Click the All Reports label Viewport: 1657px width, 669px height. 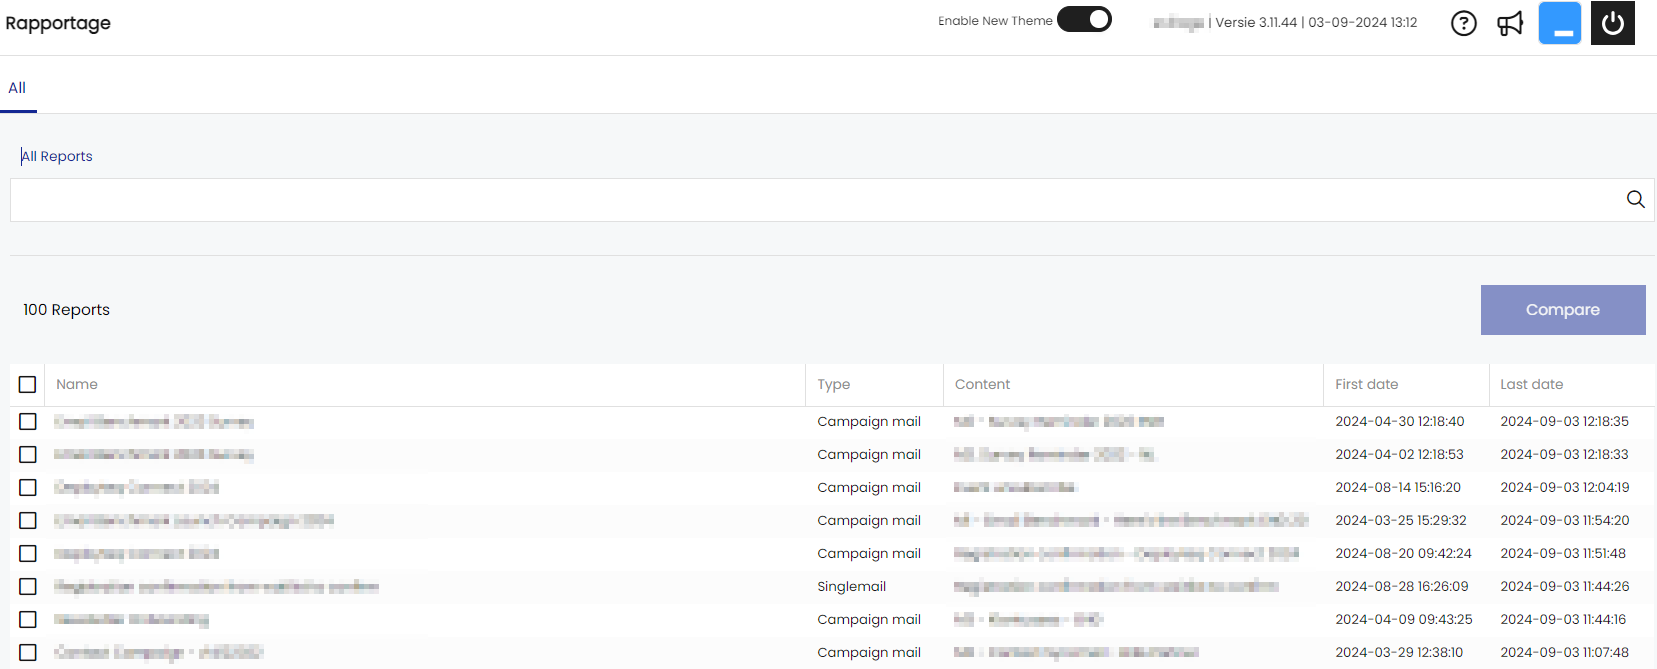tap(58, 156)
